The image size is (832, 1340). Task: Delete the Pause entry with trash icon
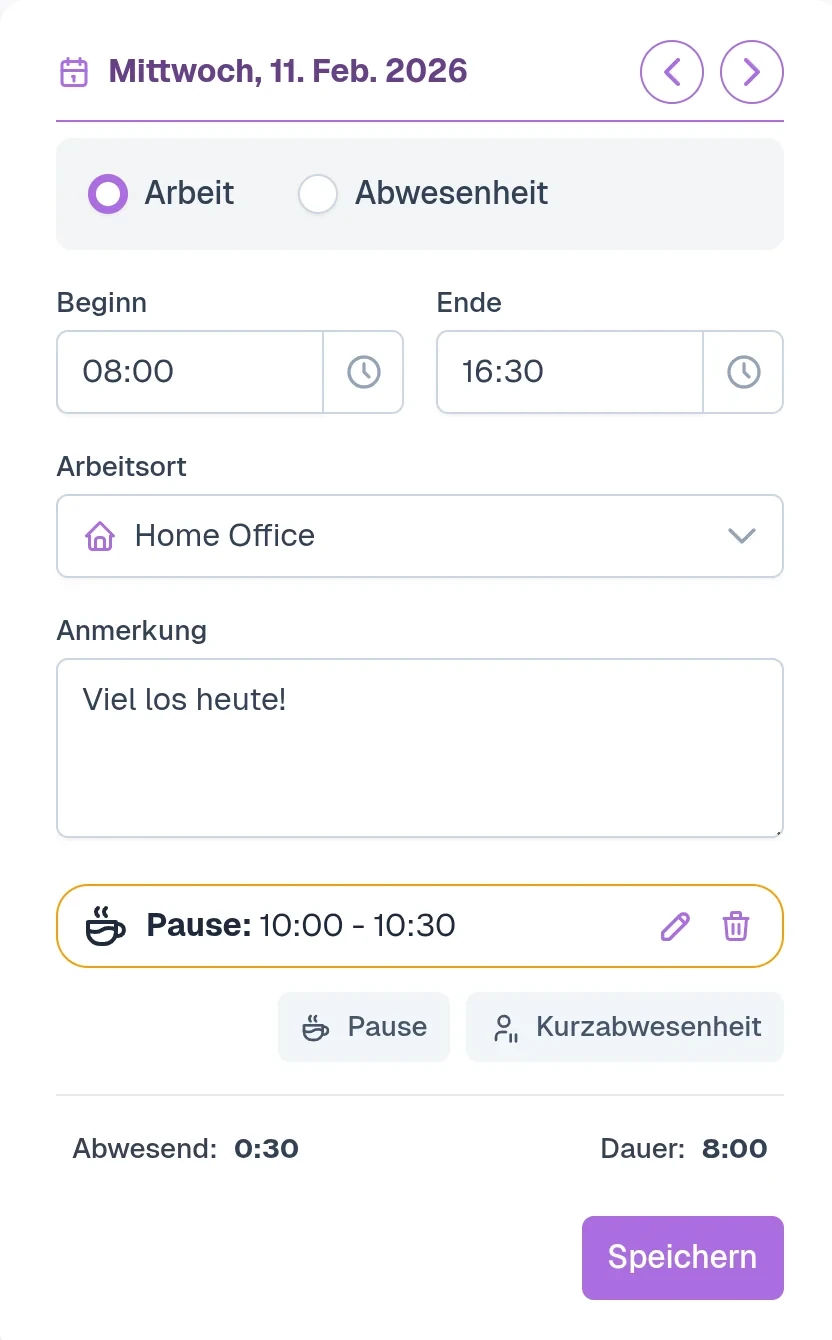736,926
